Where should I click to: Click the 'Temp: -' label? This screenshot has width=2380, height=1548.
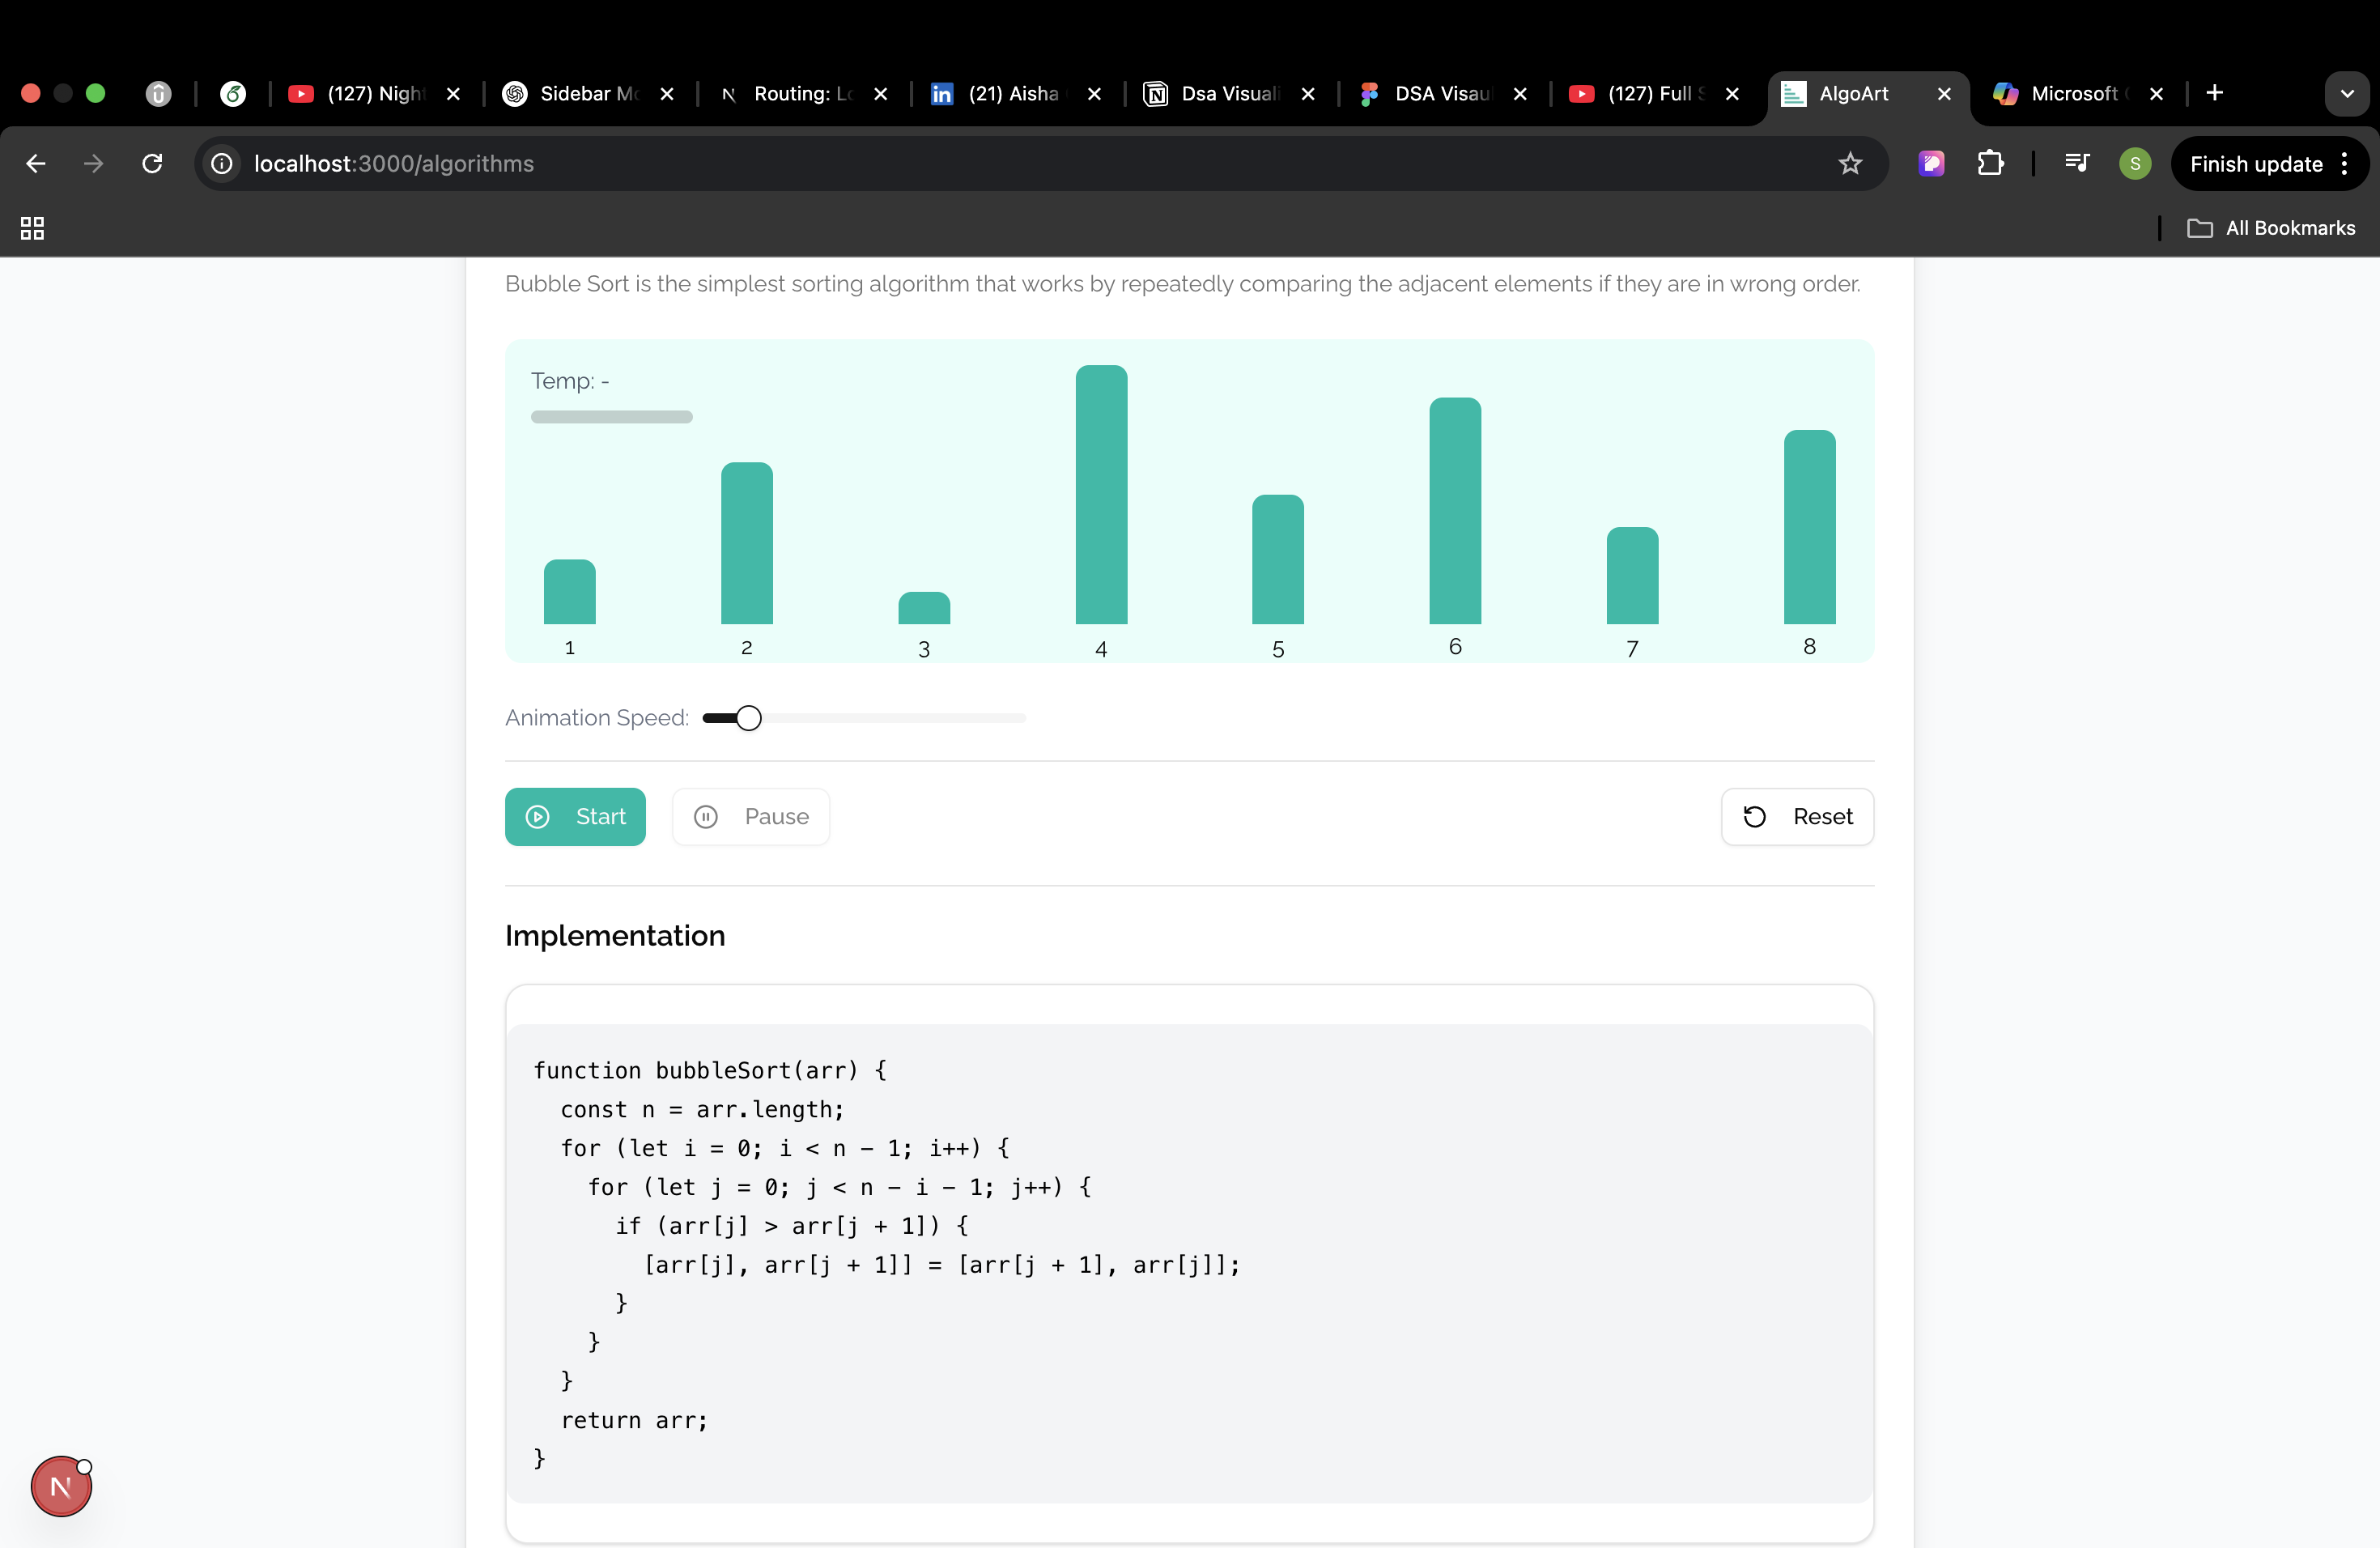[570, 381]
